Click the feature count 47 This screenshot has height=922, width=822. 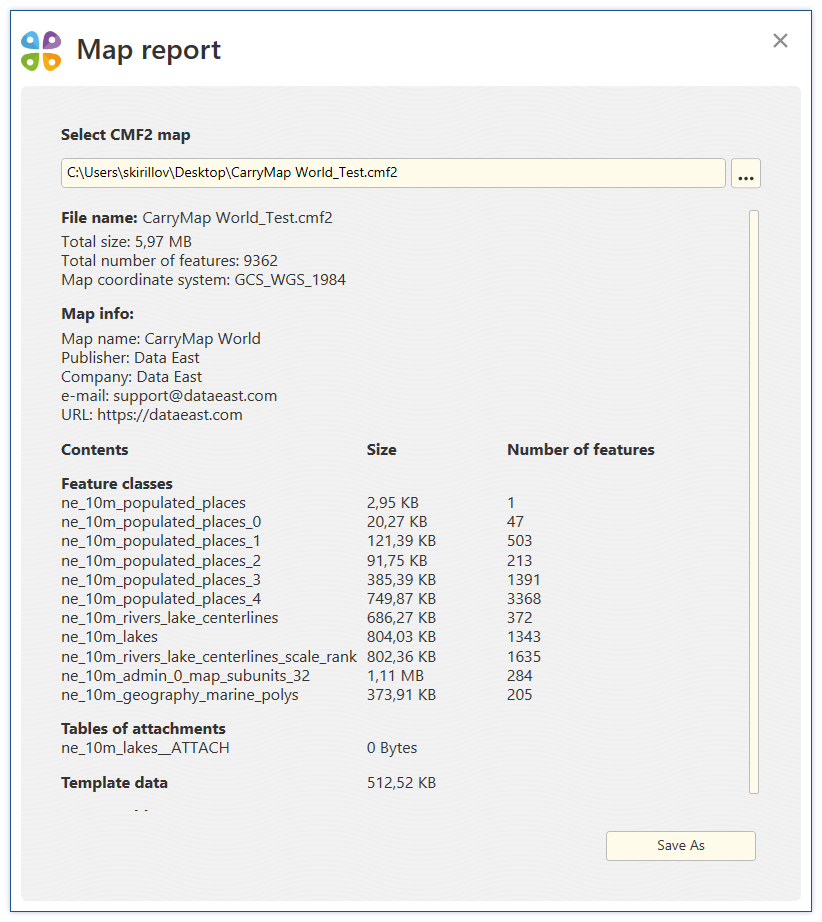515,522
